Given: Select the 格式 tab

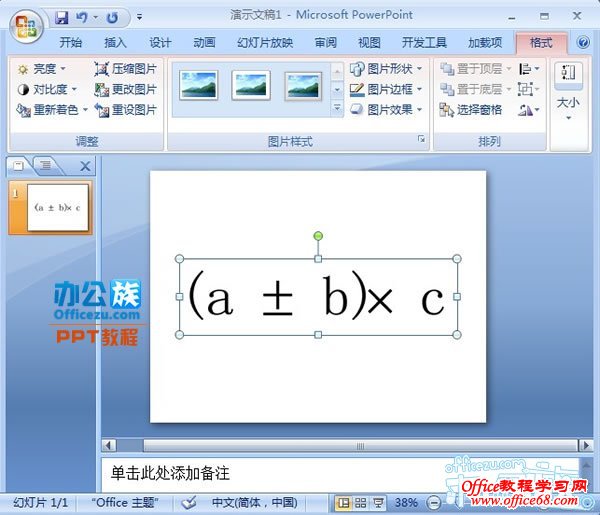Looking at the screenshot, I should pos(541,42).
